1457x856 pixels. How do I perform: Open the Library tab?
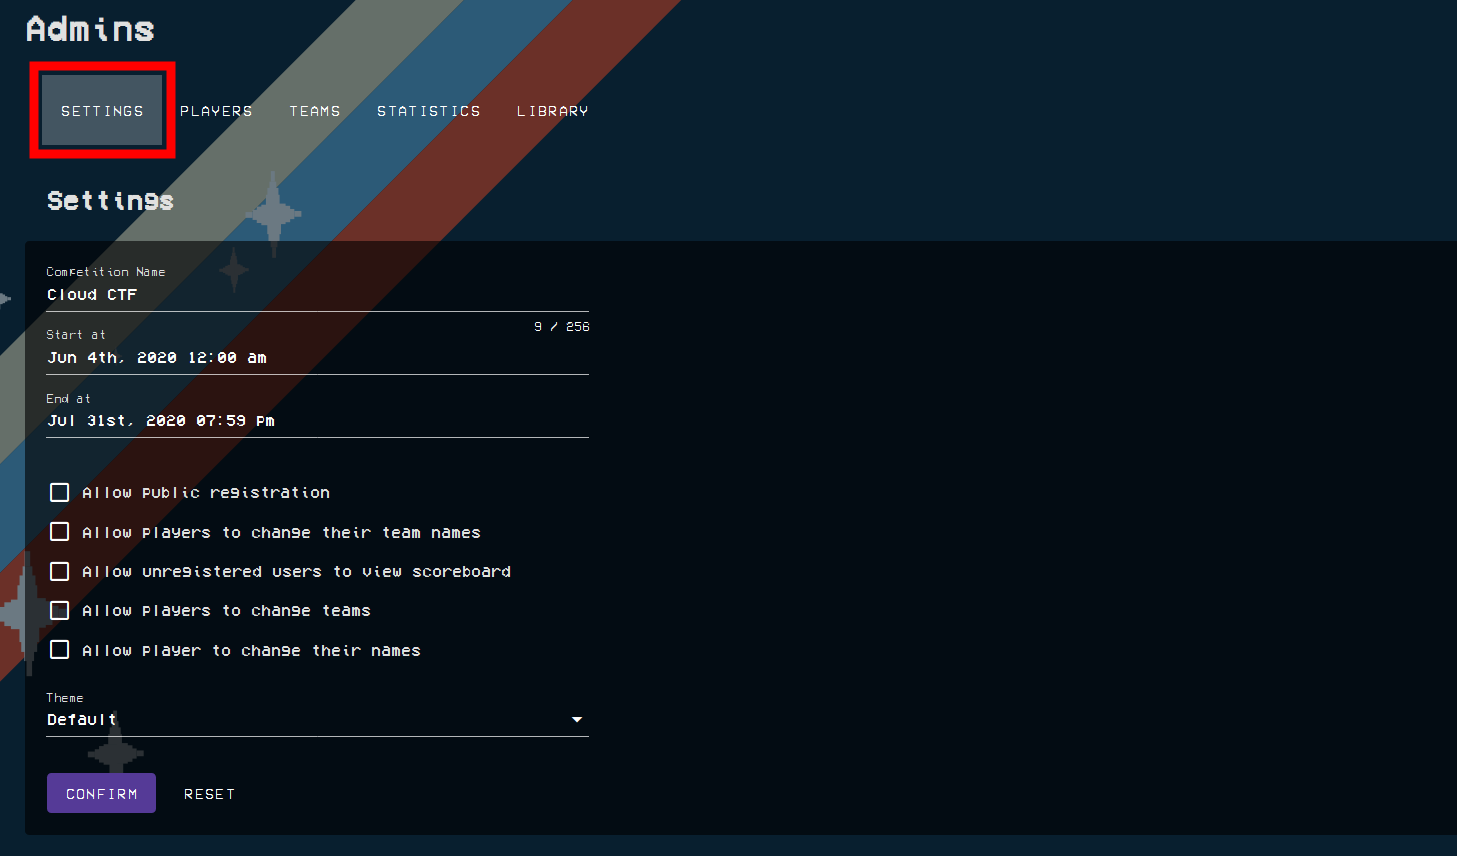click(551, 111)
